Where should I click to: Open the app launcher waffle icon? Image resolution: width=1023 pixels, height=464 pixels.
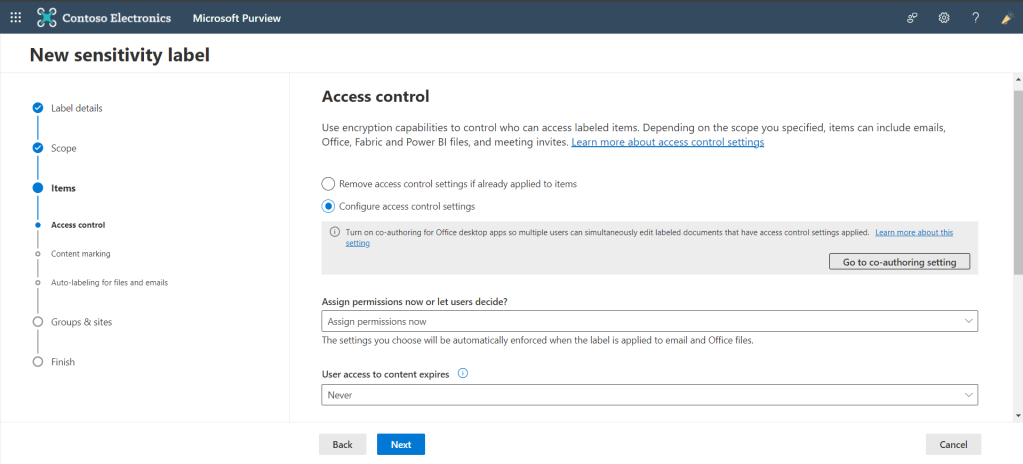(x=16, y=18)
